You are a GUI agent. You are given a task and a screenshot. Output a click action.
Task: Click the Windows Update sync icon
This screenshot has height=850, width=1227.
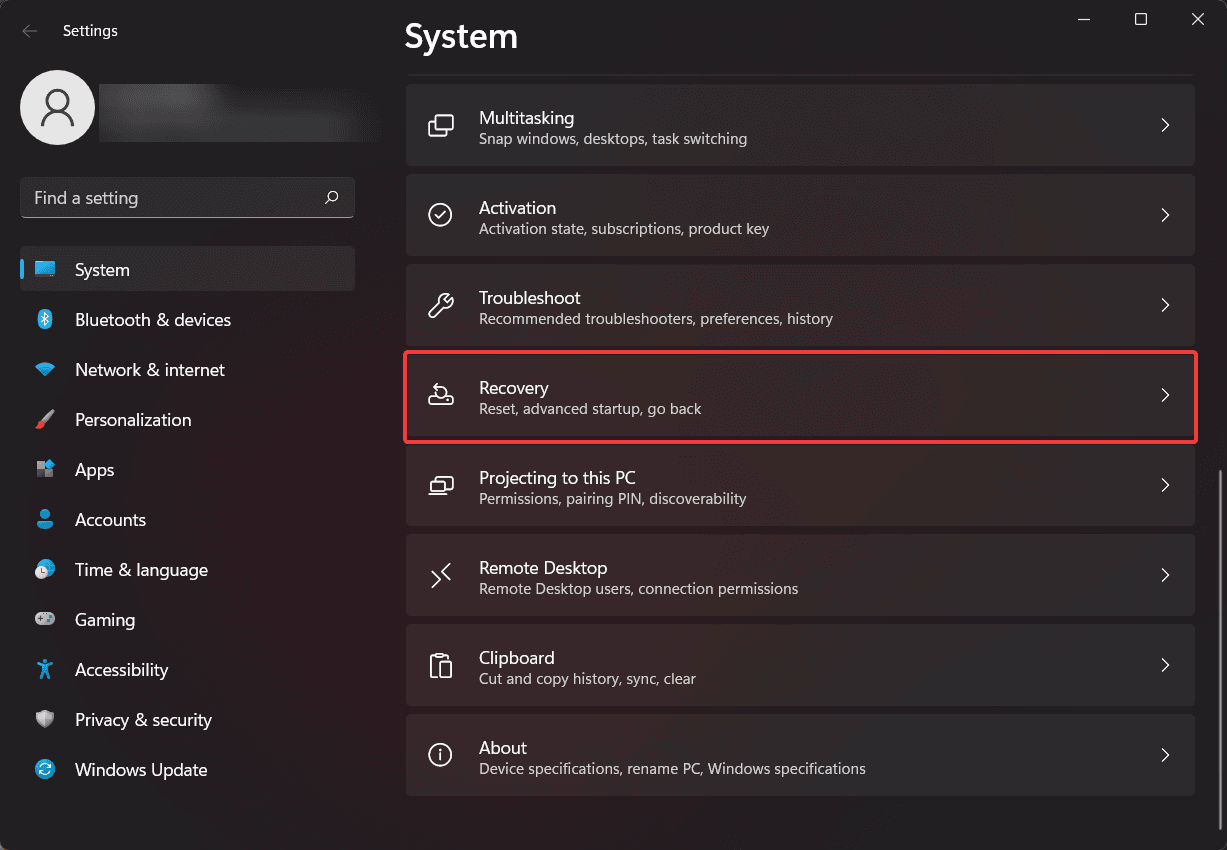(x=45, y=770)
